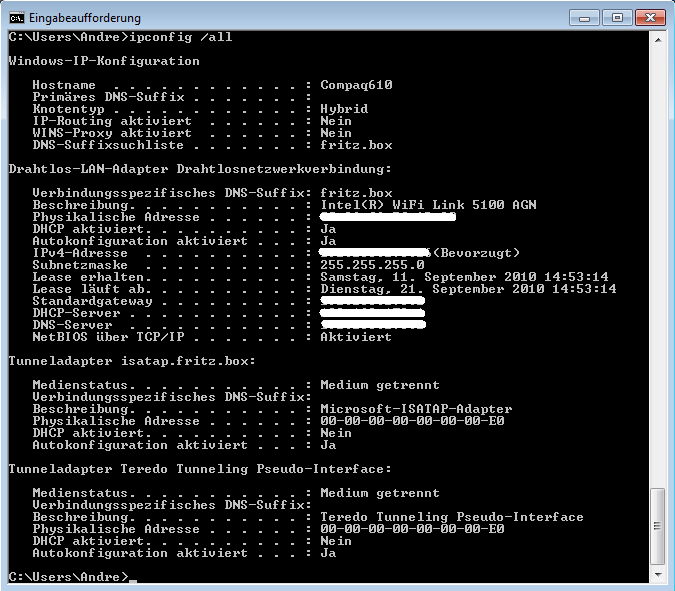Open the Eingabeaufforderung system menu icon
Viewport: 675px width, 591px height.
[x=16, y=17]
